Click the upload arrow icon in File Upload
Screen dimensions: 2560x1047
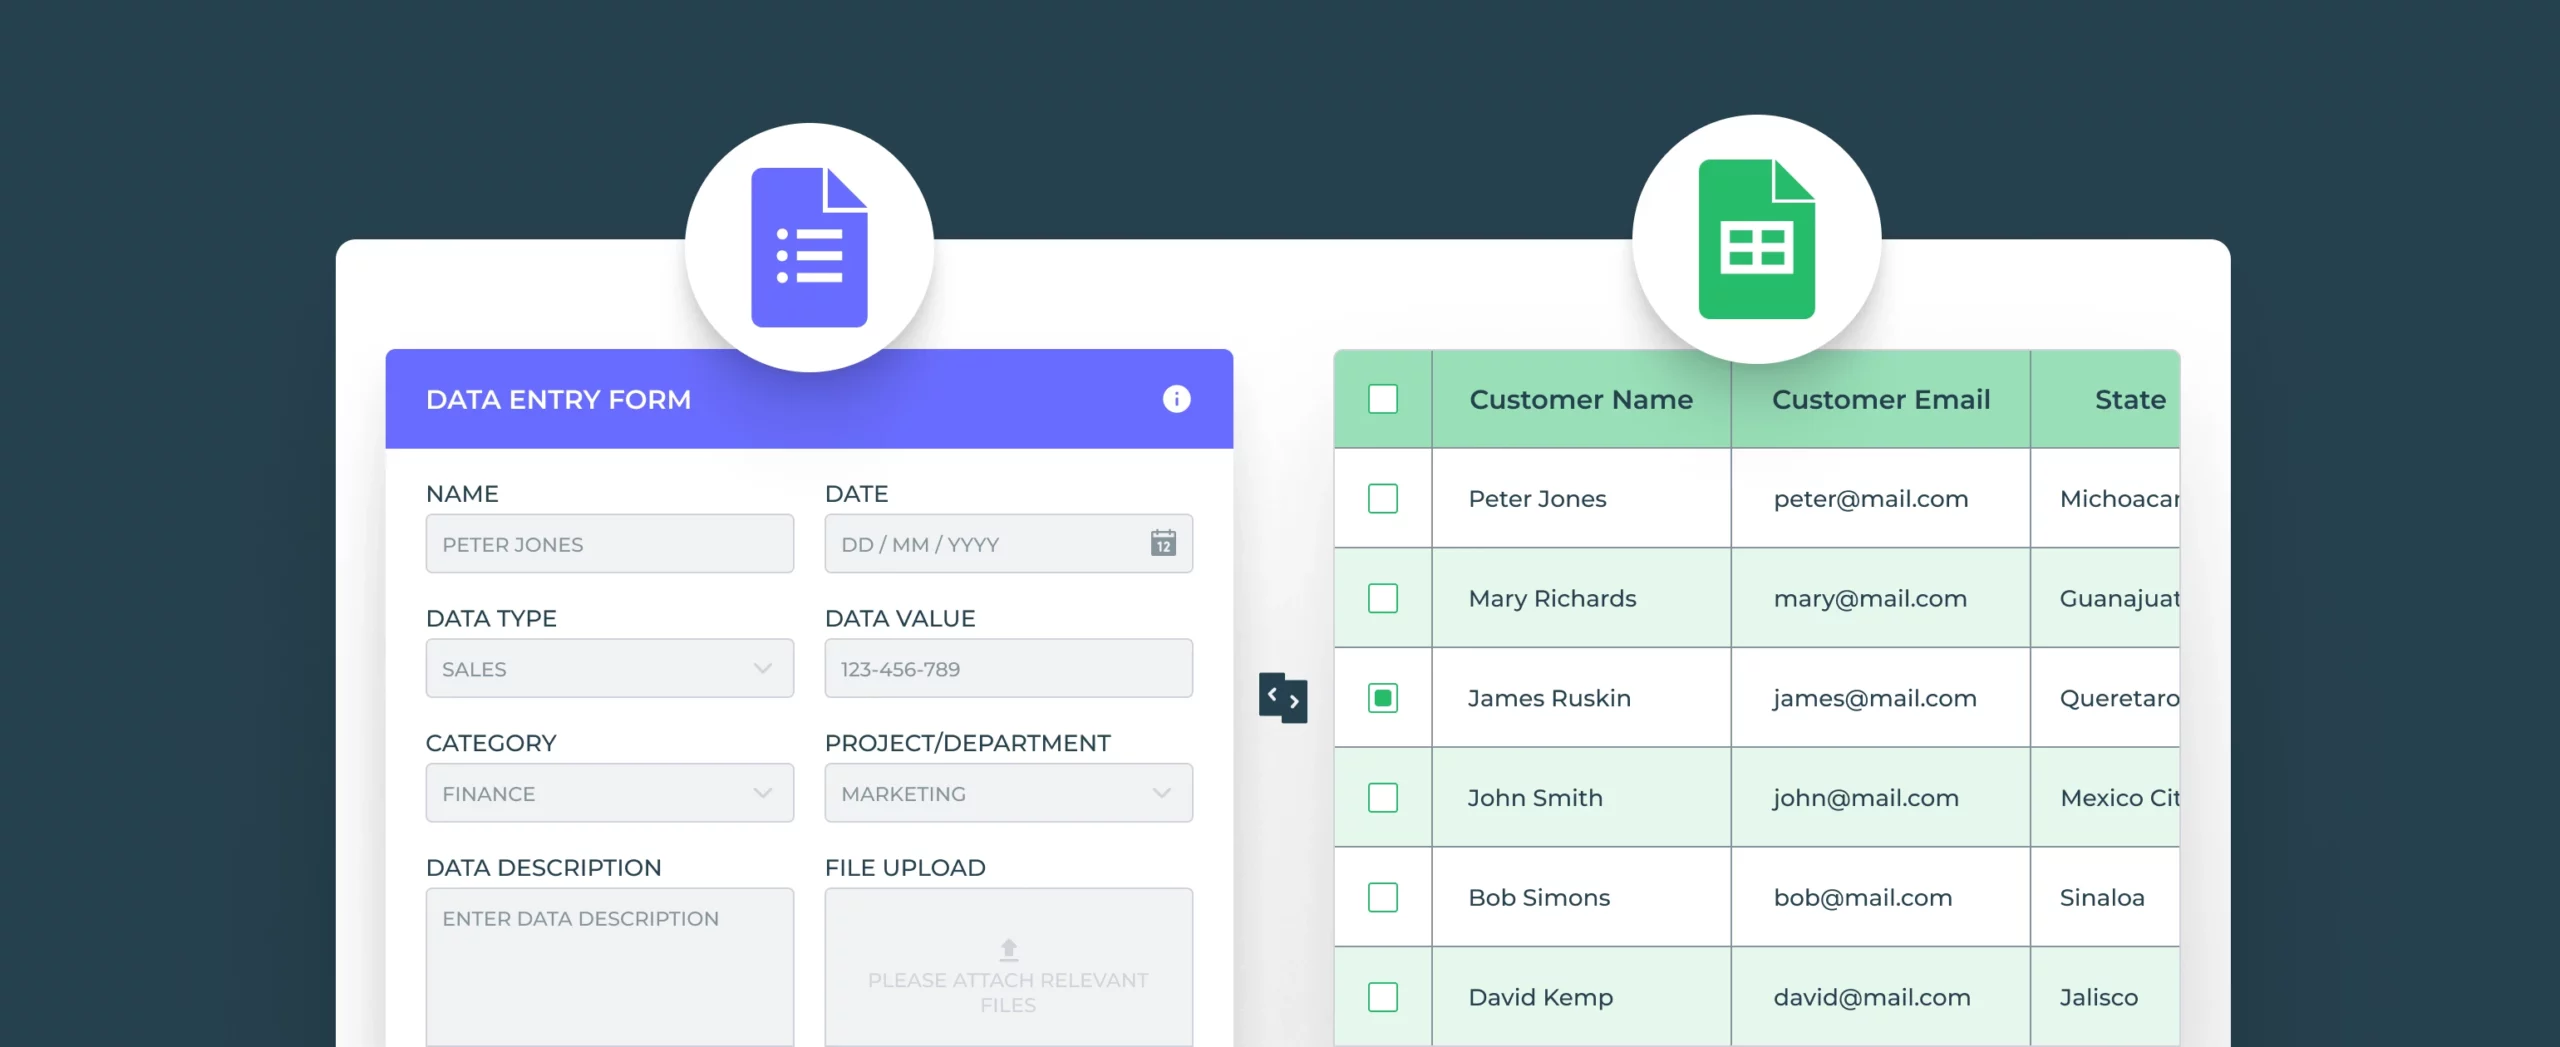tap(1008, 948)
